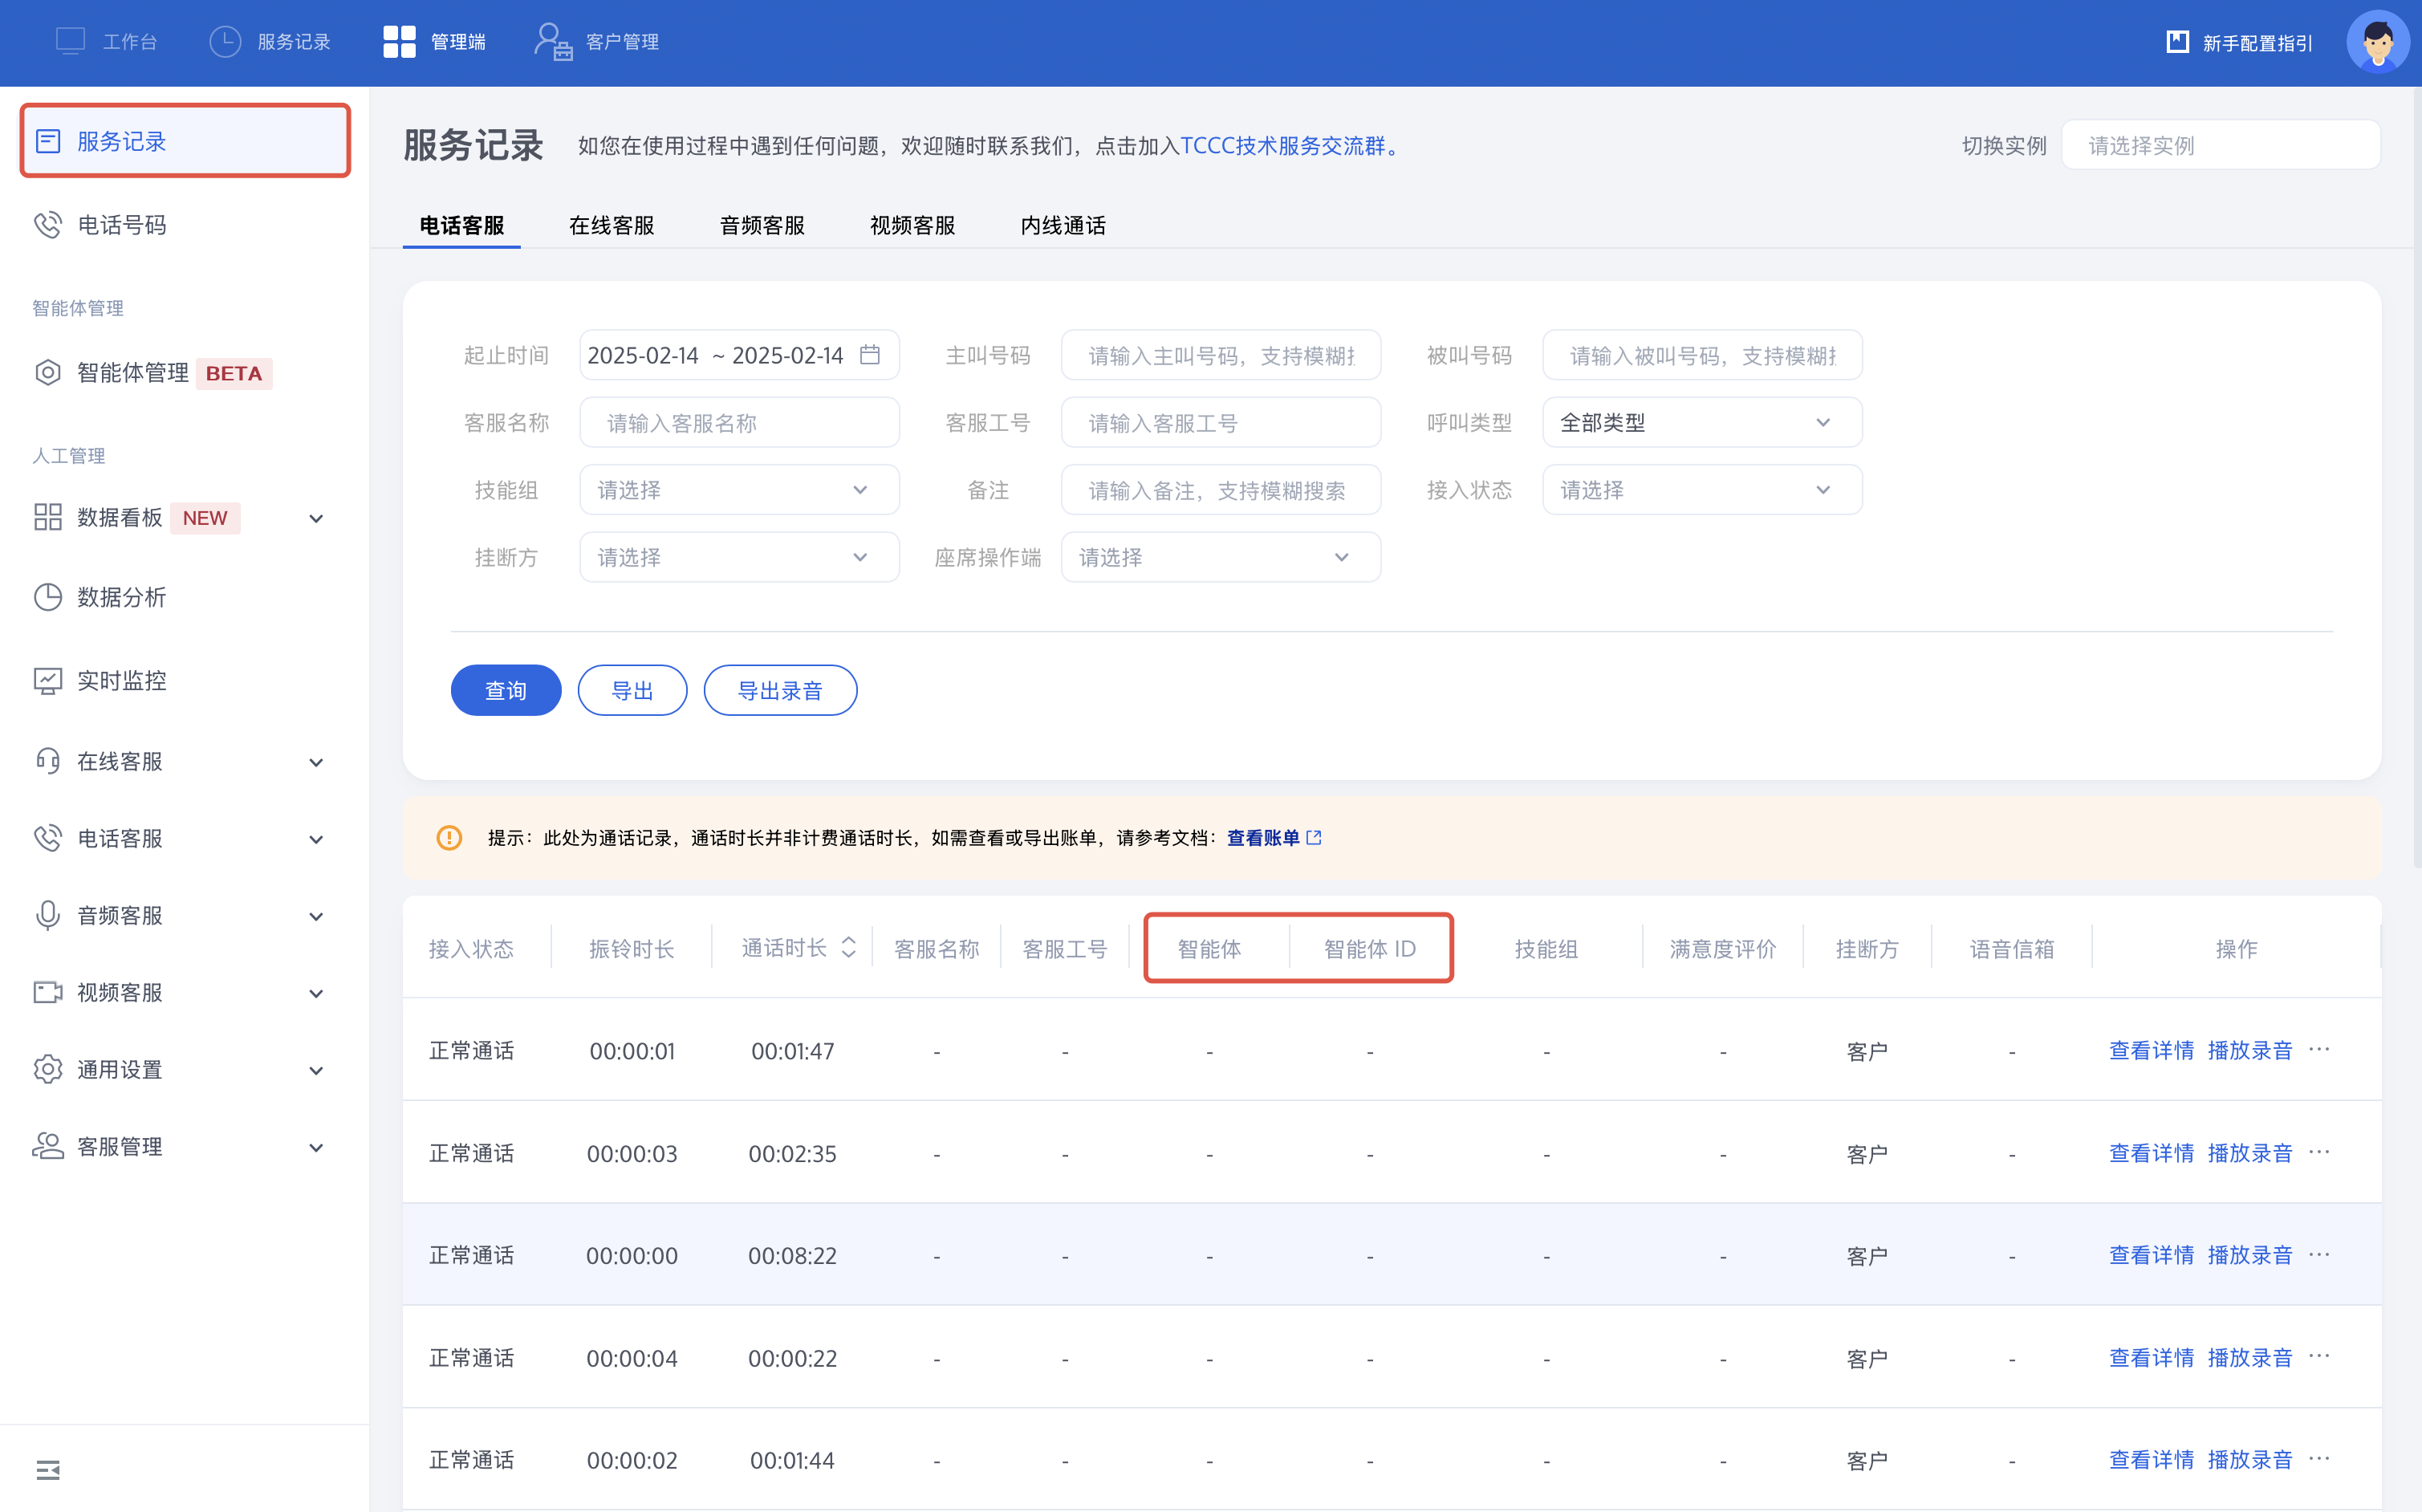2422x1512 pixels.
Task: Open TCCC技术服务交流群 link
Action: pyautogui.click(x=1282, y=146)
